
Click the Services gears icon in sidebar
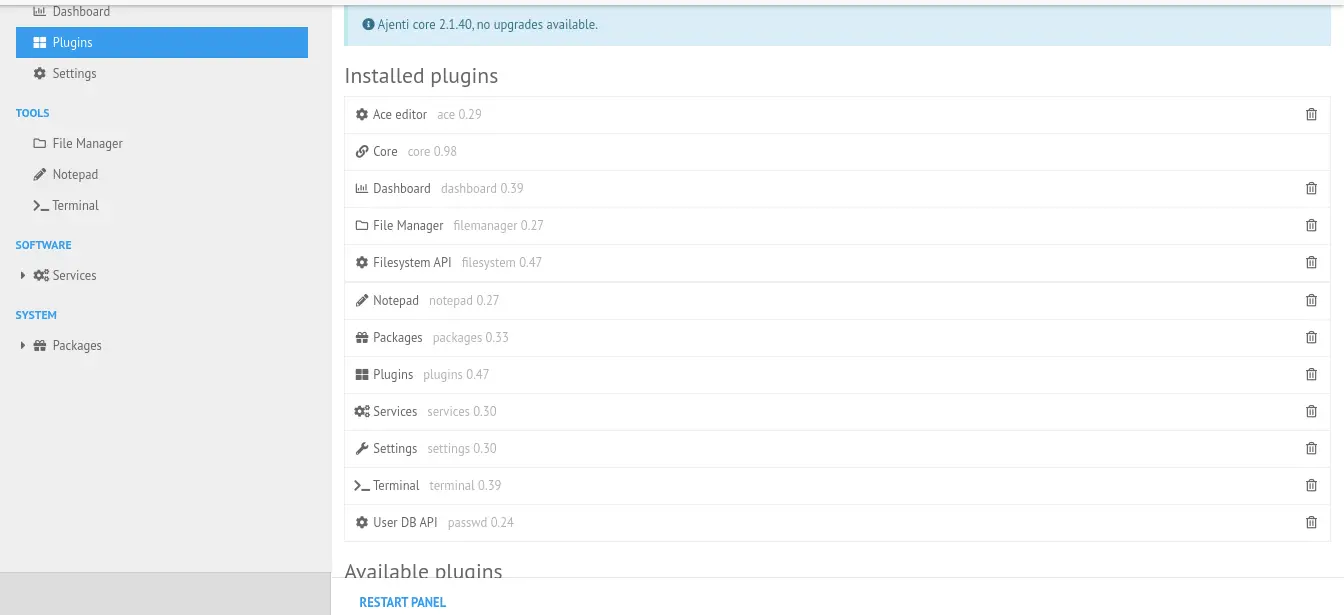point(40,275)
